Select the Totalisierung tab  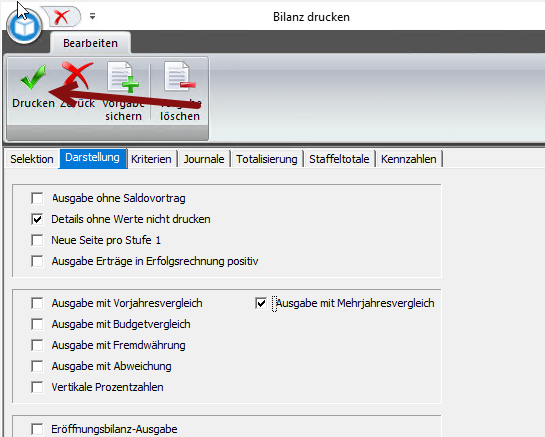point(267,159)
